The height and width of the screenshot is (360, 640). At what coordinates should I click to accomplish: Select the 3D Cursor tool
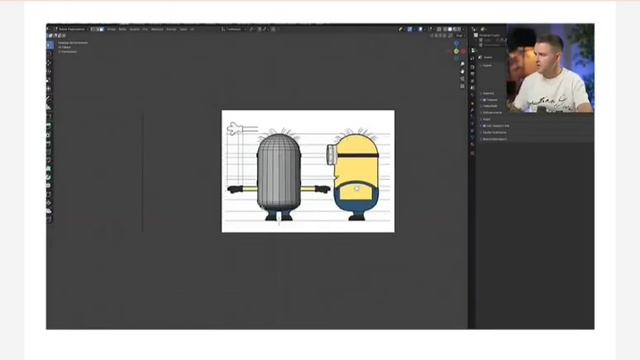tap(50, 53)
